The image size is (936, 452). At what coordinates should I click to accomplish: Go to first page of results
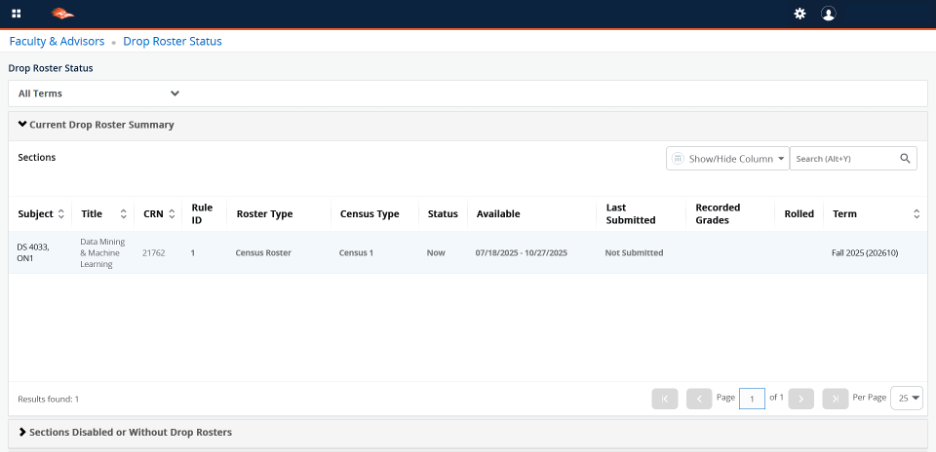click(665, 398)
